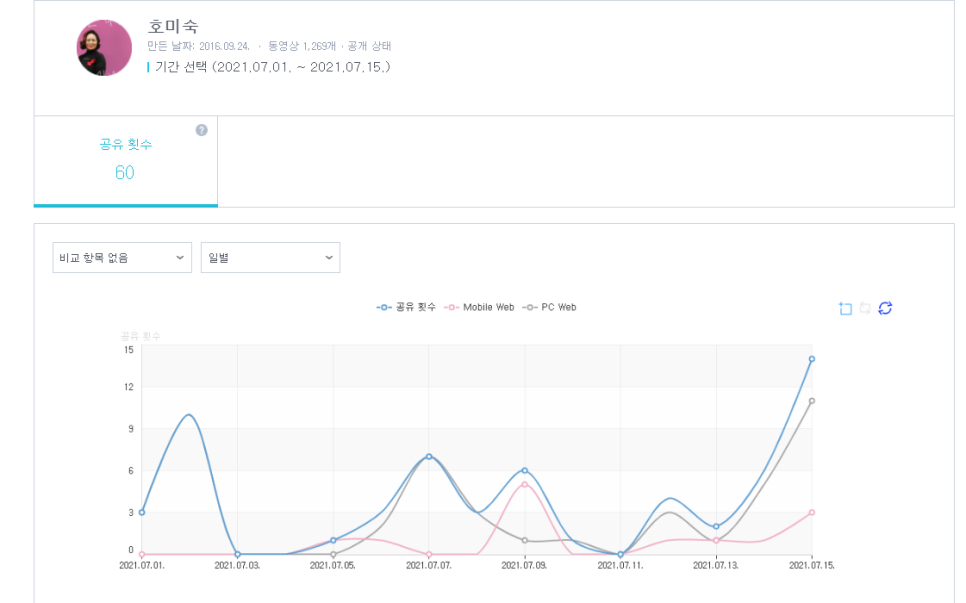
Task: Click the chart zoom reset (undo zoom) icon
Action: pos(865,308)
